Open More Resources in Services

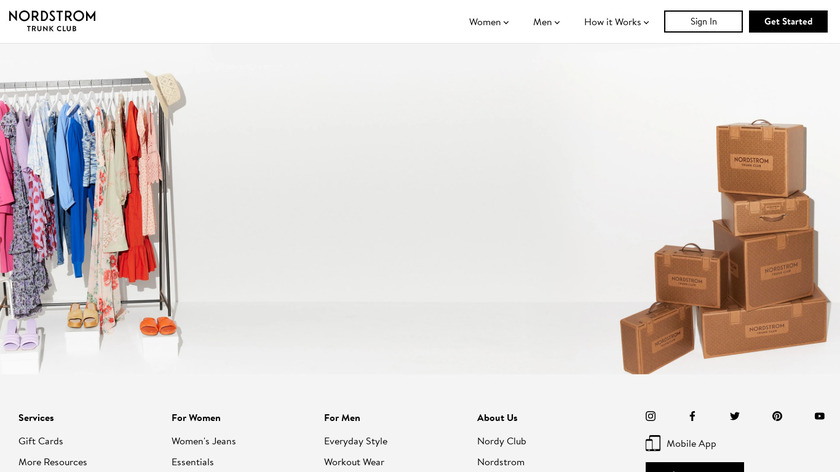(x=52, y=462)
